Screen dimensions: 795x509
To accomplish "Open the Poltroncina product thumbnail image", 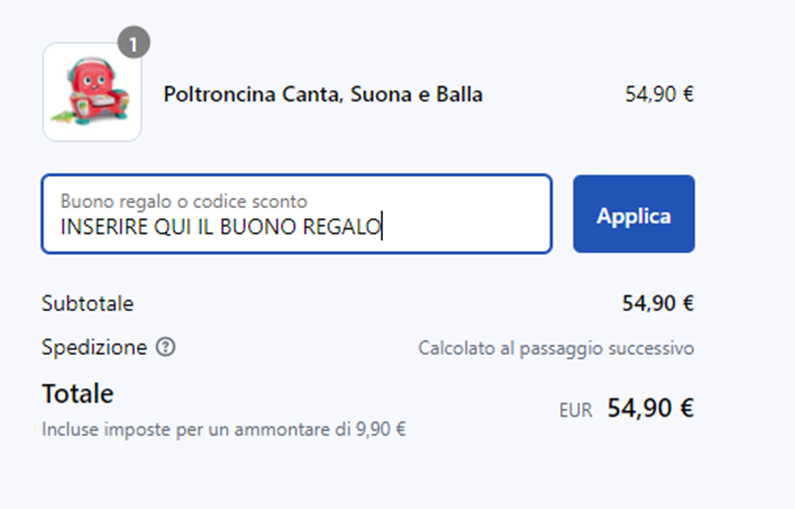I will [x=92, y=92].
